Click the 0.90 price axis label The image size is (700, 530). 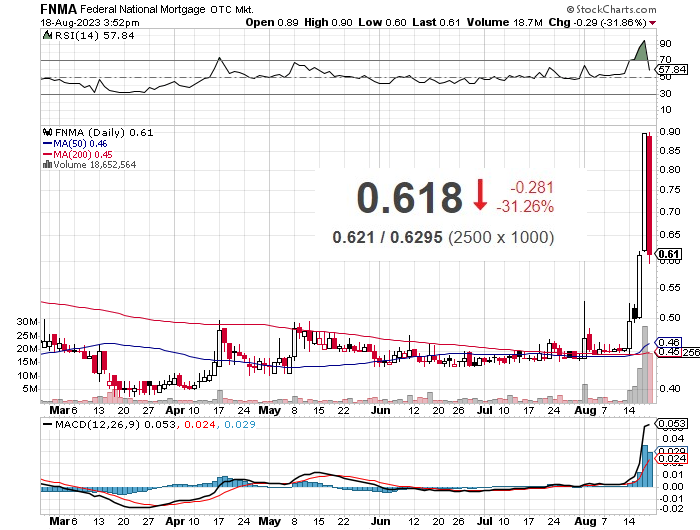click(x=670, y=132)
